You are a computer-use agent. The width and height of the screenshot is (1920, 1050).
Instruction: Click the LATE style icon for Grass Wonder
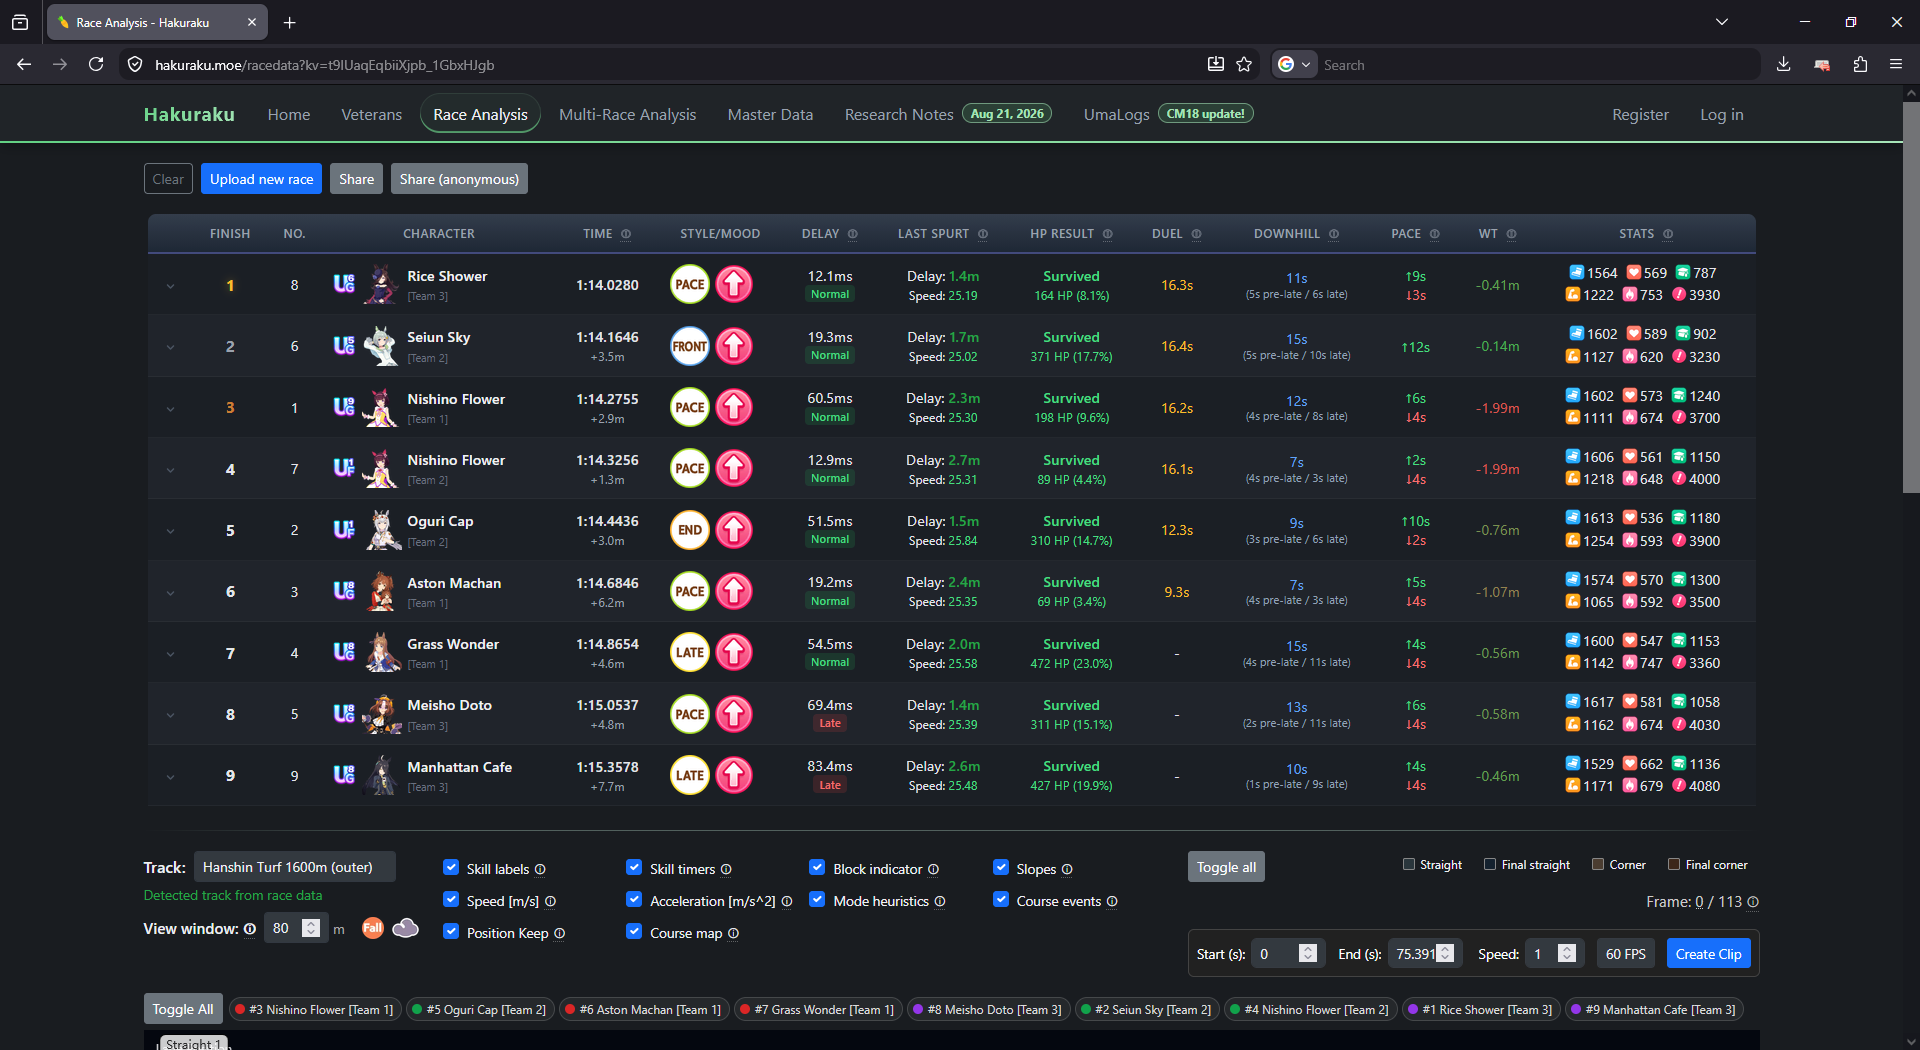click(689, 653)
